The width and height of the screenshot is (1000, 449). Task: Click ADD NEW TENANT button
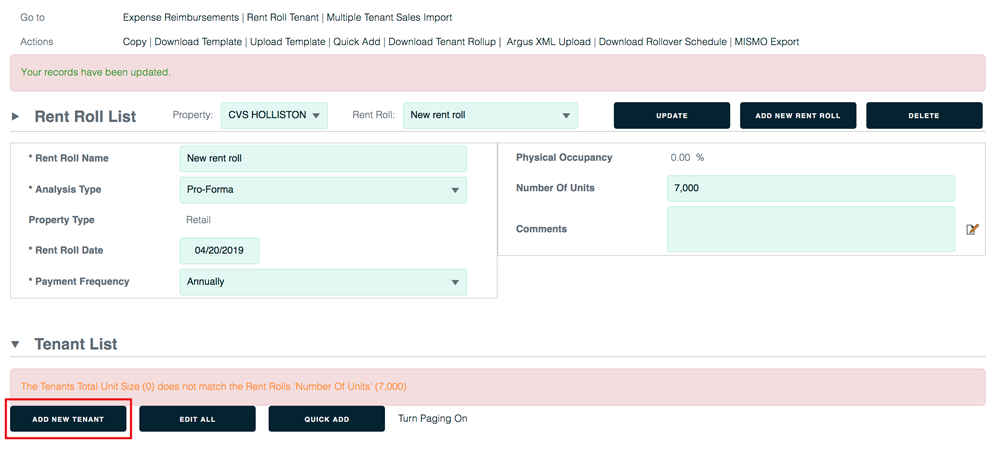click(x=68, y=419)
